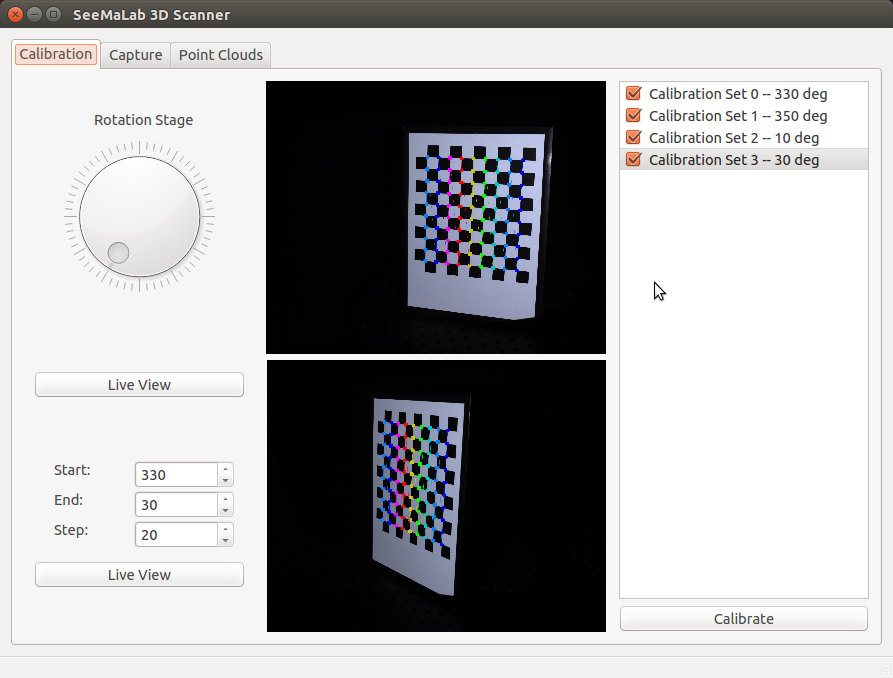Screen dimensions: 893x678
Task: Select 'Calibration Set 2 -- 10 deg' row
Action: [x=744, y=138]
